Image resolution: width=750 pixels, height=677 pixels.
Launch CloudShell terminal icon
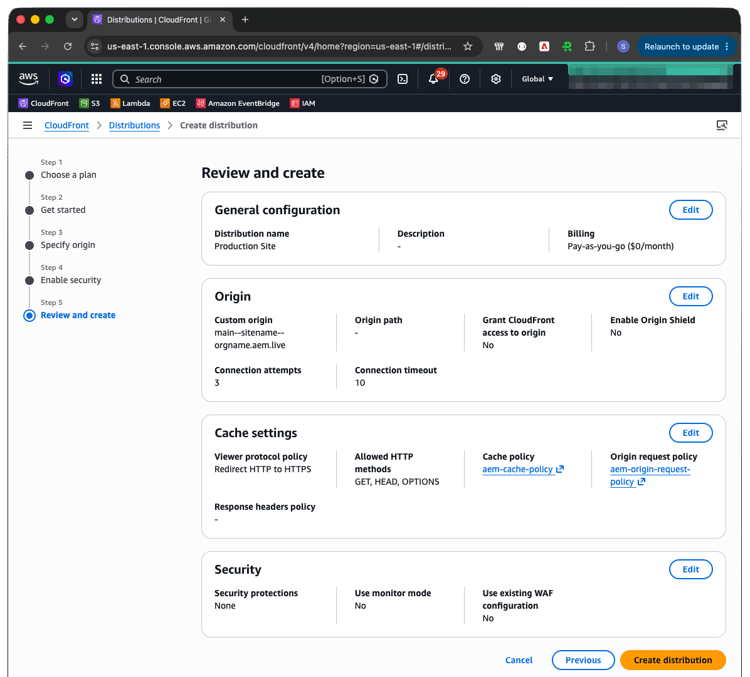[403, 79]
